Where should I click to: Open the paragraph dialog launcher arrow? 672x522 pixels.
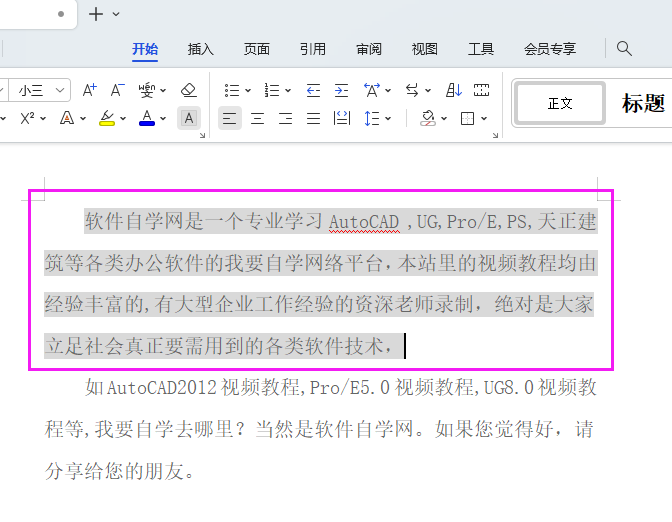tap(495, 135)
